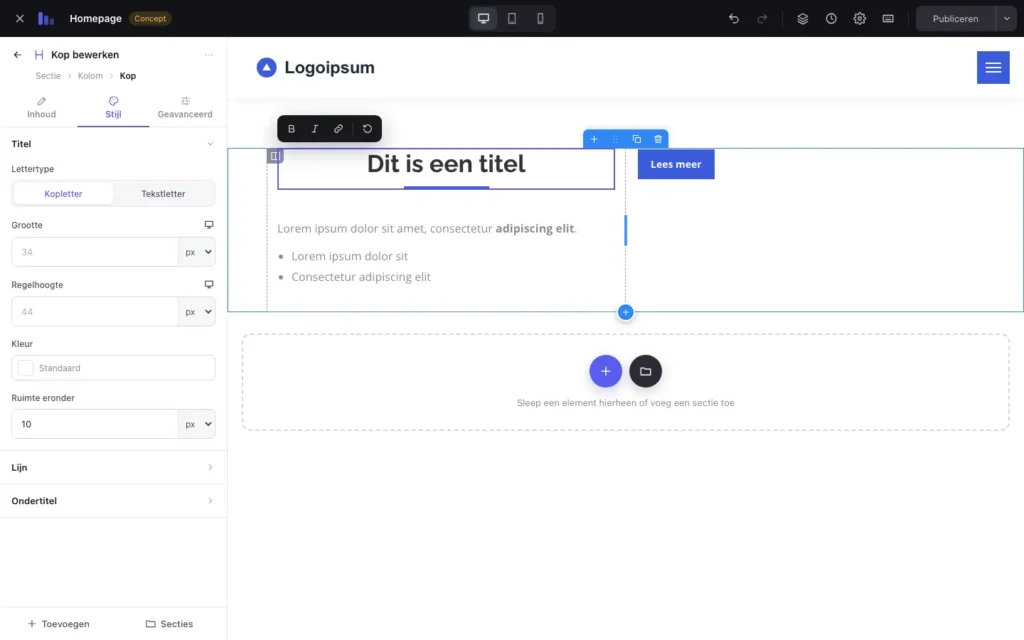Open the Kleur color swatch picker
This screenshot has height=640, width=1024.
tap(25, 368)
